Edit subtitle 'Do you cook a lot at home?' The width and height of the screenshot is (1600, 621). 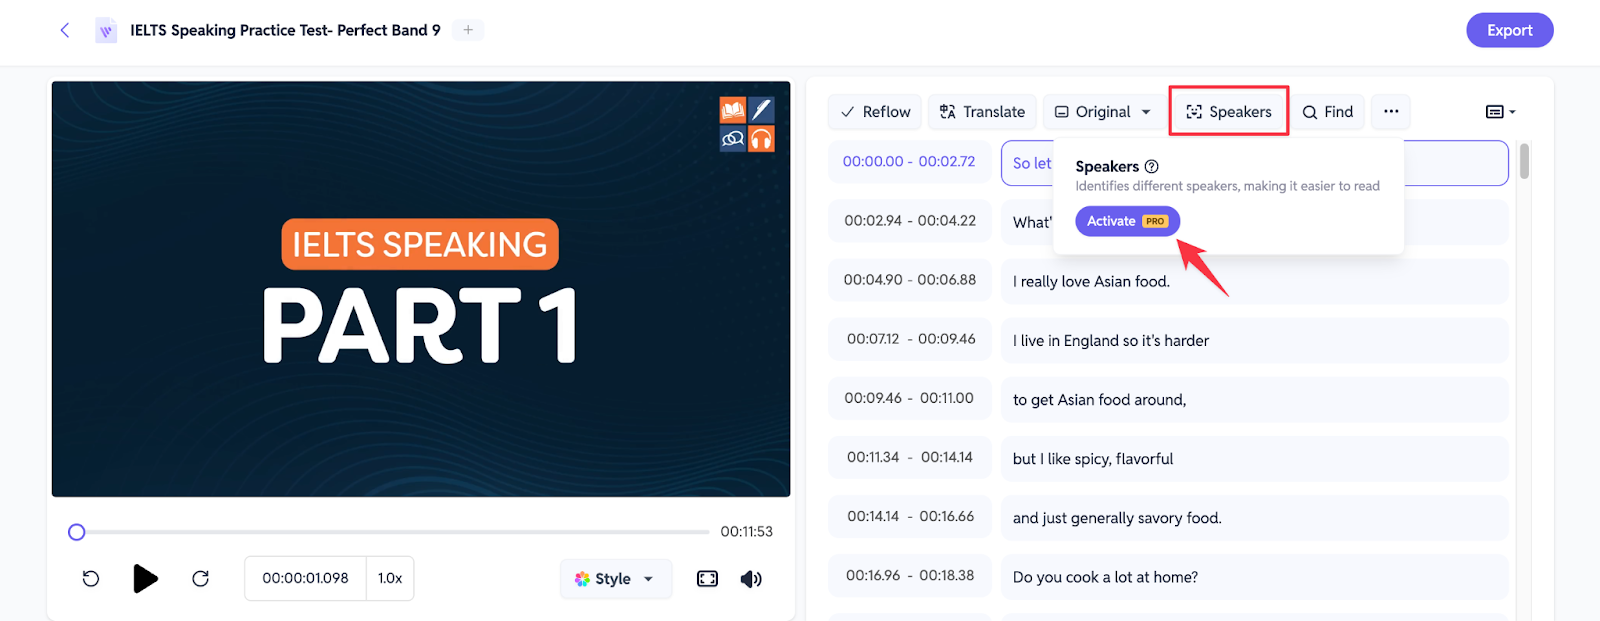coord(1255,576)
